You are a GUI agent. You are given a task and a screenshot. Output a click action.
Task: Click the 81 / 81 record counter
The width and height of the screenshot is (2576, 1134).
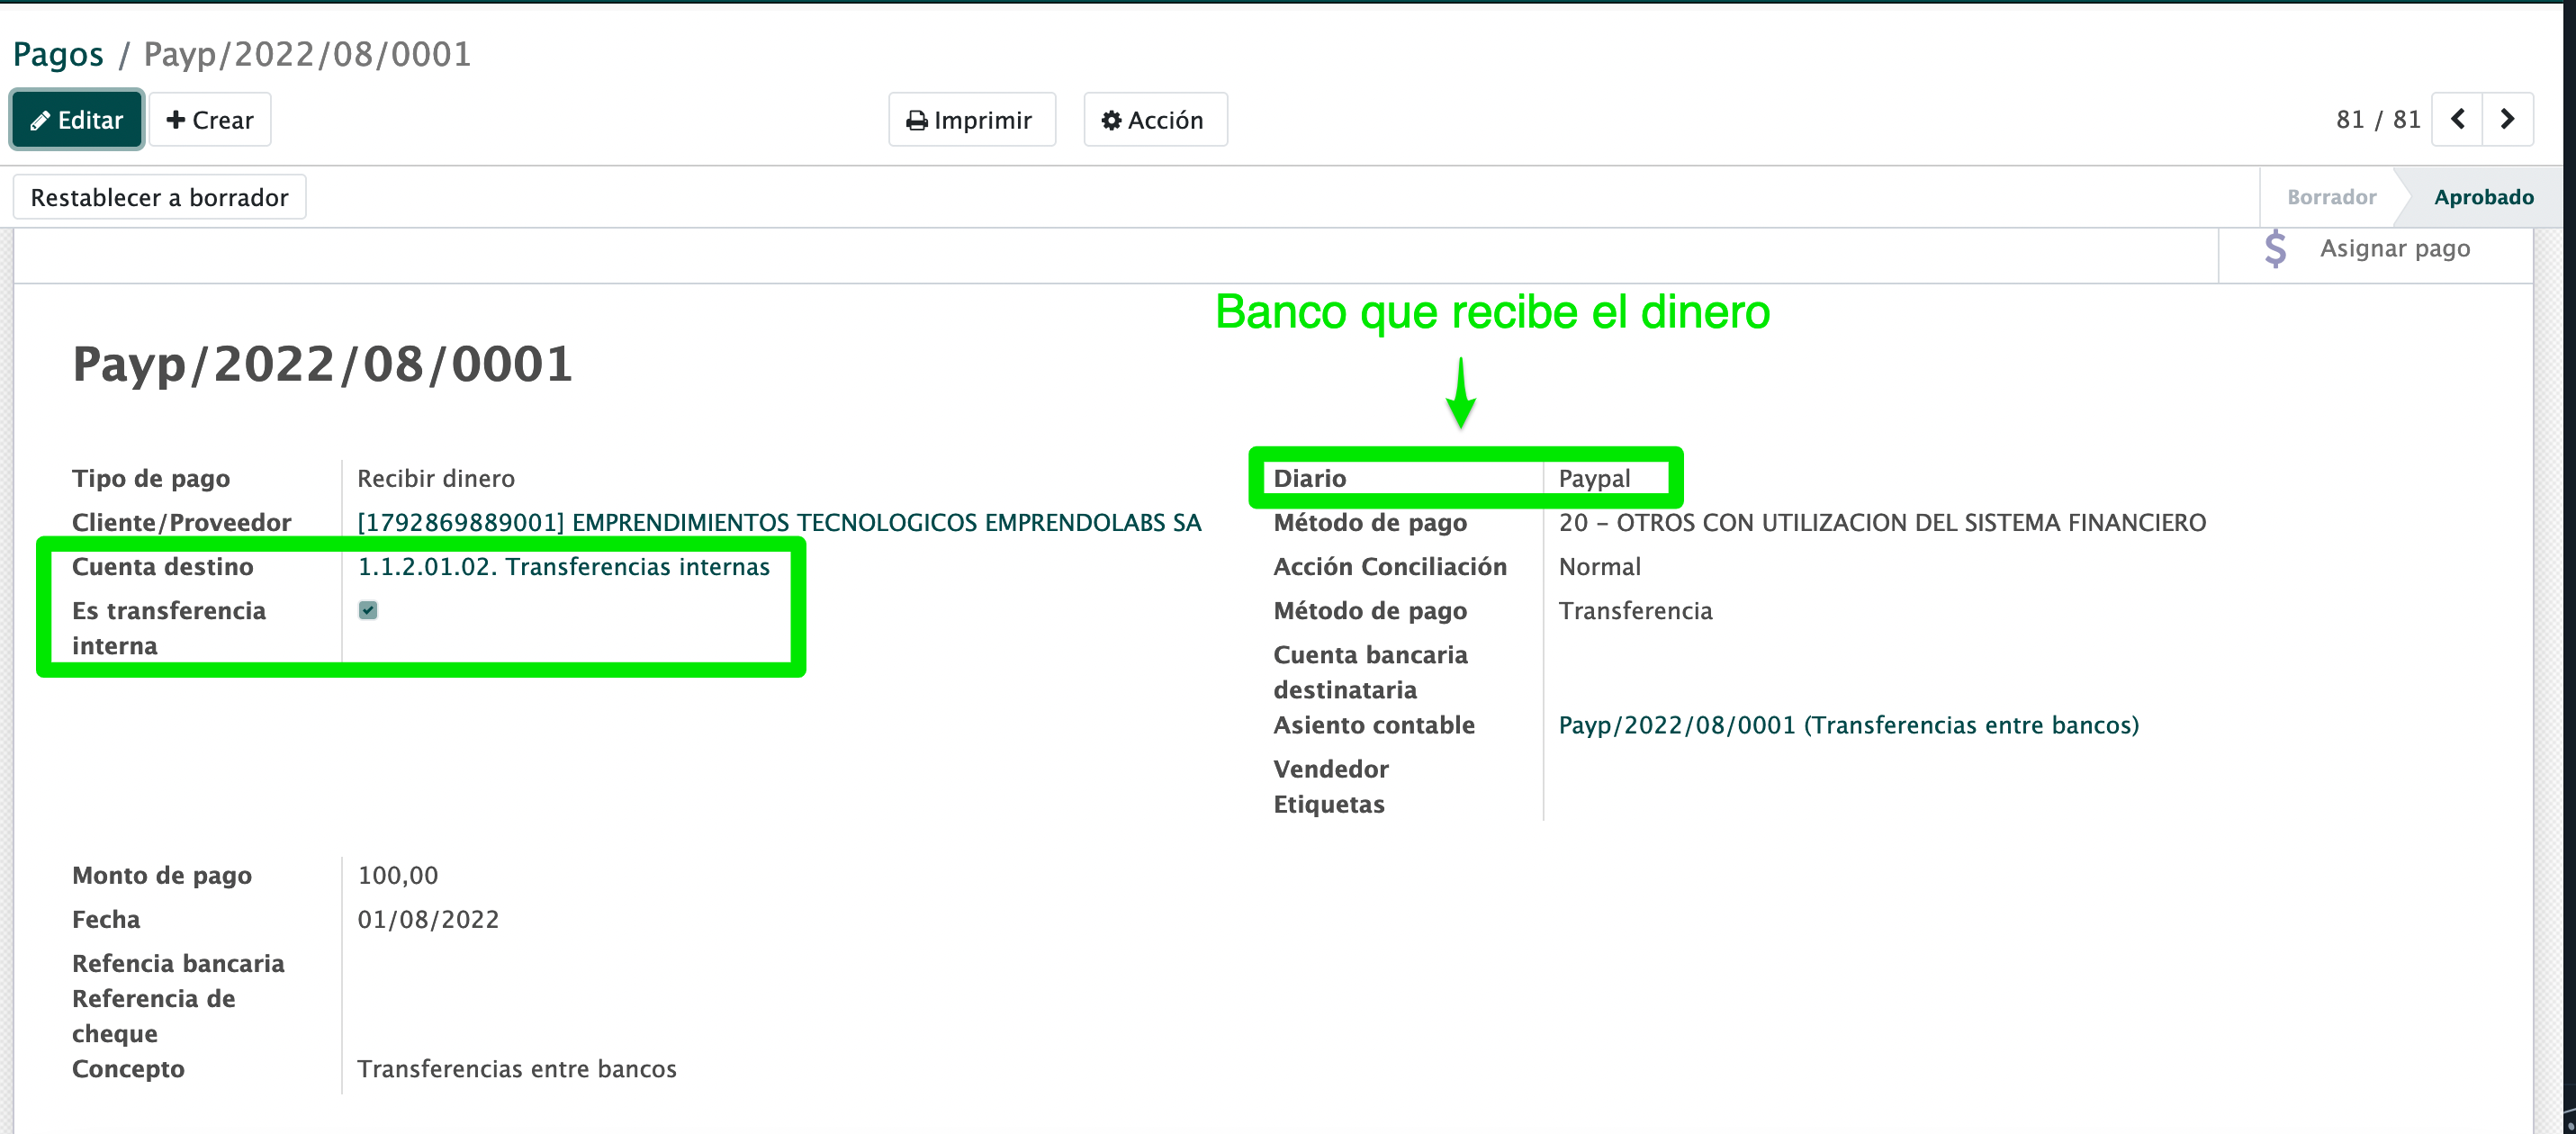tap(2378, 118)
